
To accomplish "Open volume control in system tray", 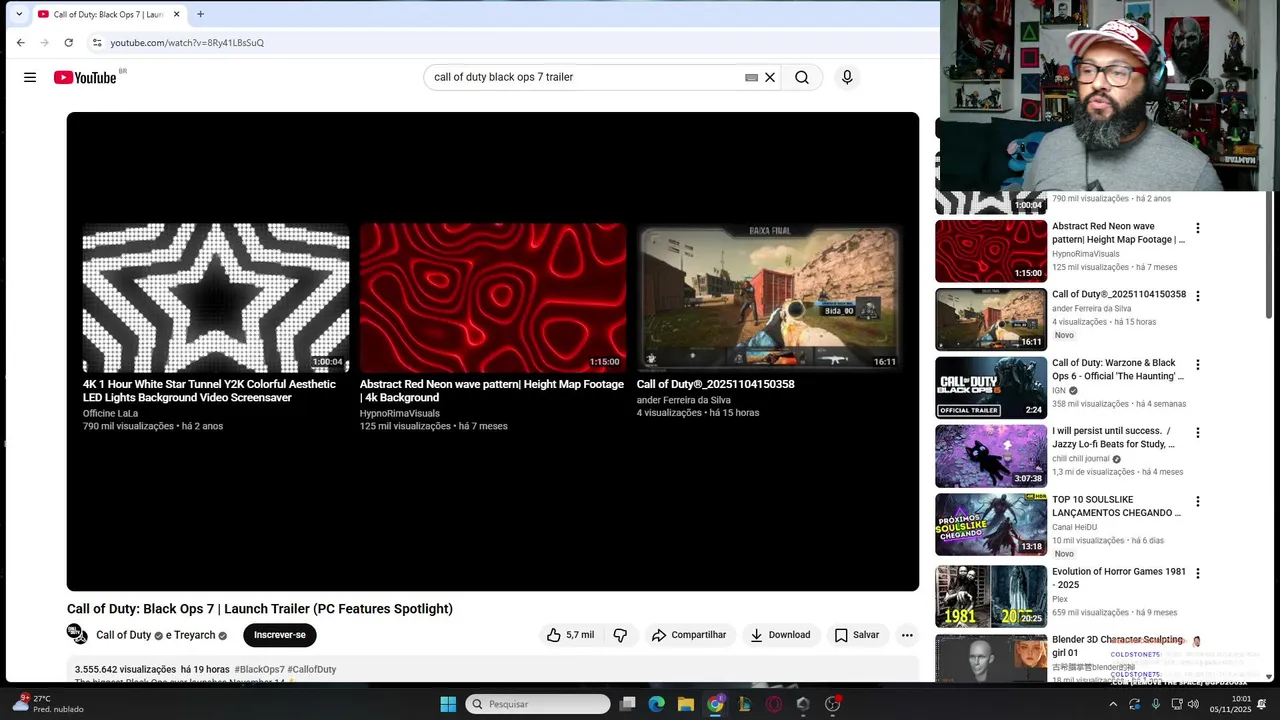I will [1193, 704].
